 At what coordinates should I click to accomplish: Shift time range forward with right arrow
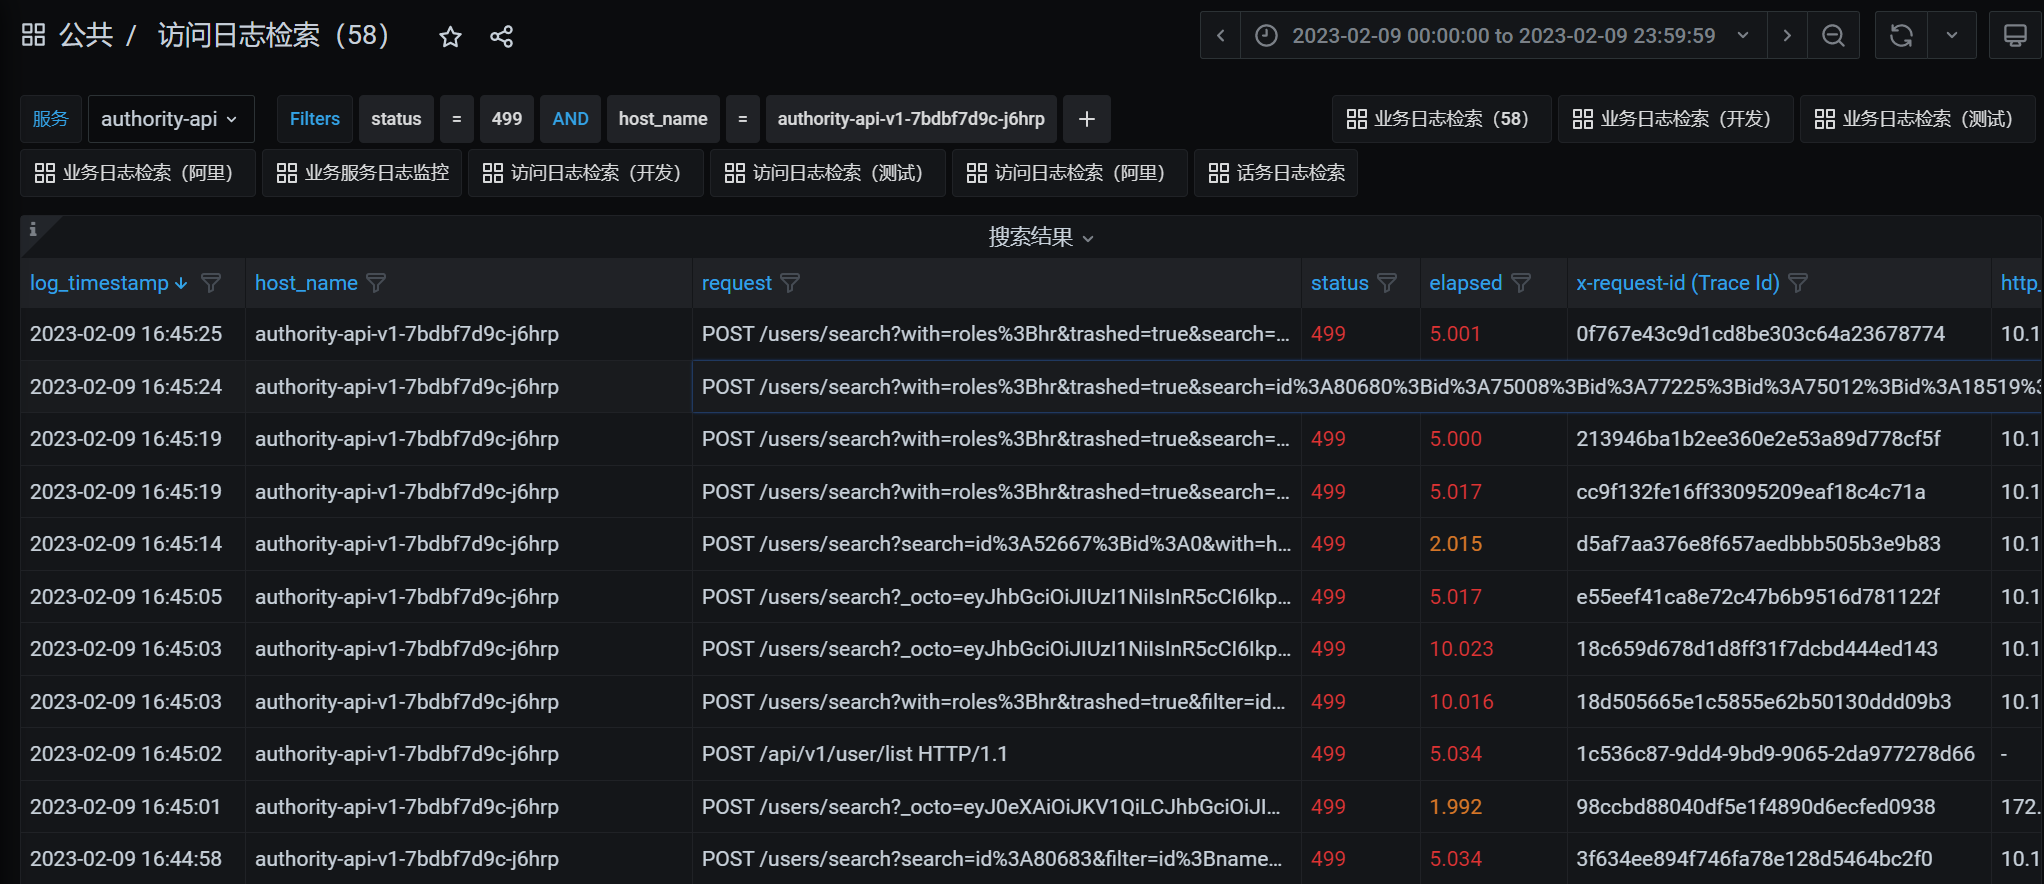[x=1786, y=36]
